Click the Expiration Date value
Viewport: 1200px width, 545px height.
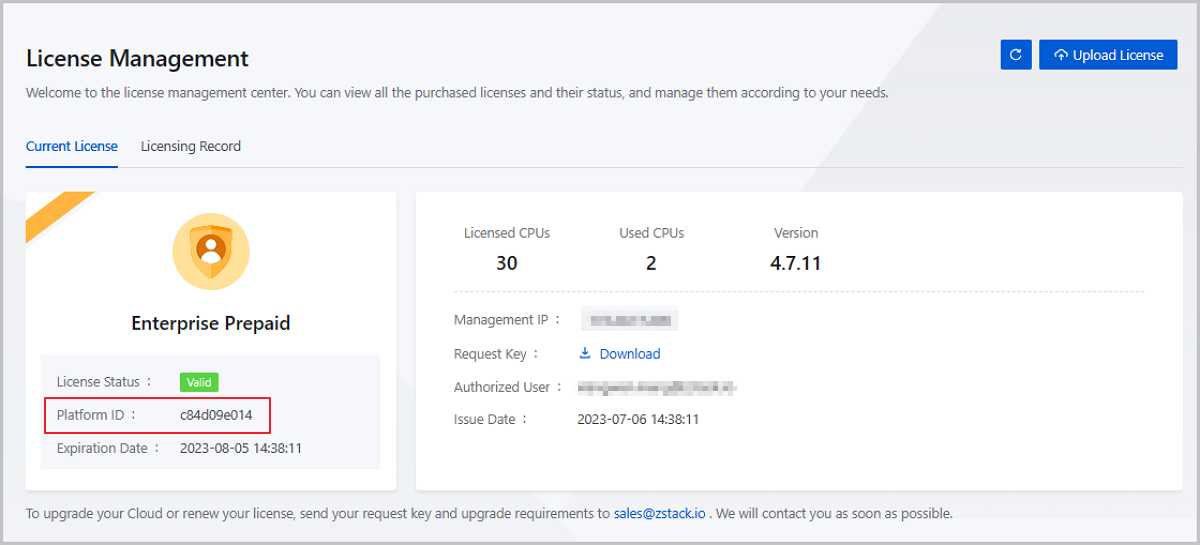(240, 448)
